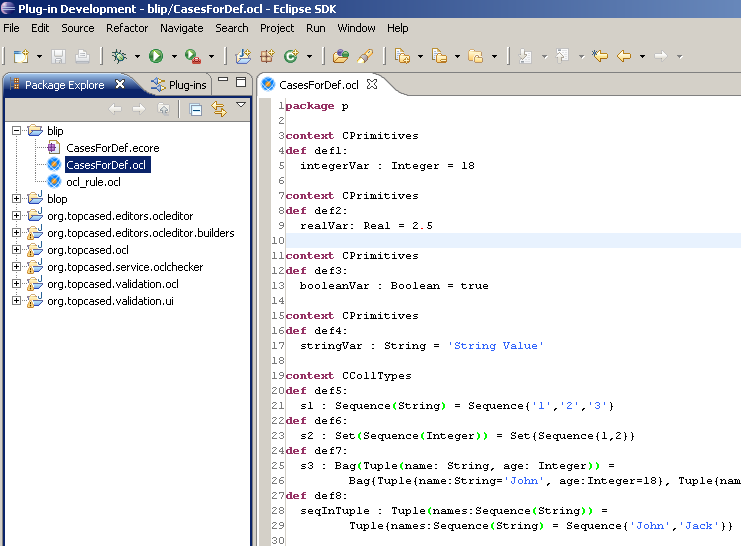Expand org.topcased.validation.ui project
741x546 pixels.
[17, 301]
